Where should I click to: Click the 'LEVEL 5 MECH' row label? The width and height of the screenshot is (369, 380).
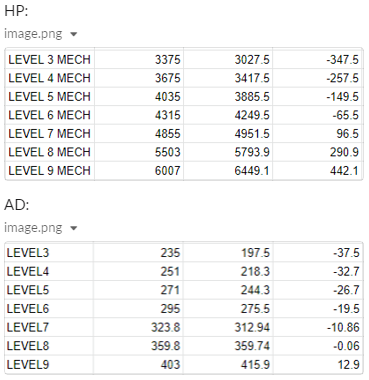point(50,97)
